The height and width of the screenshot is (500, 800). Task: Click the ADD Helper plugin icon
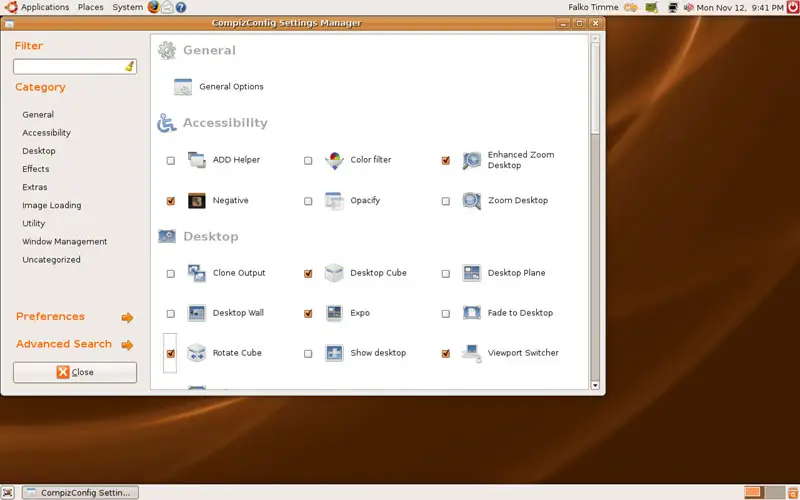click(196, 160)
